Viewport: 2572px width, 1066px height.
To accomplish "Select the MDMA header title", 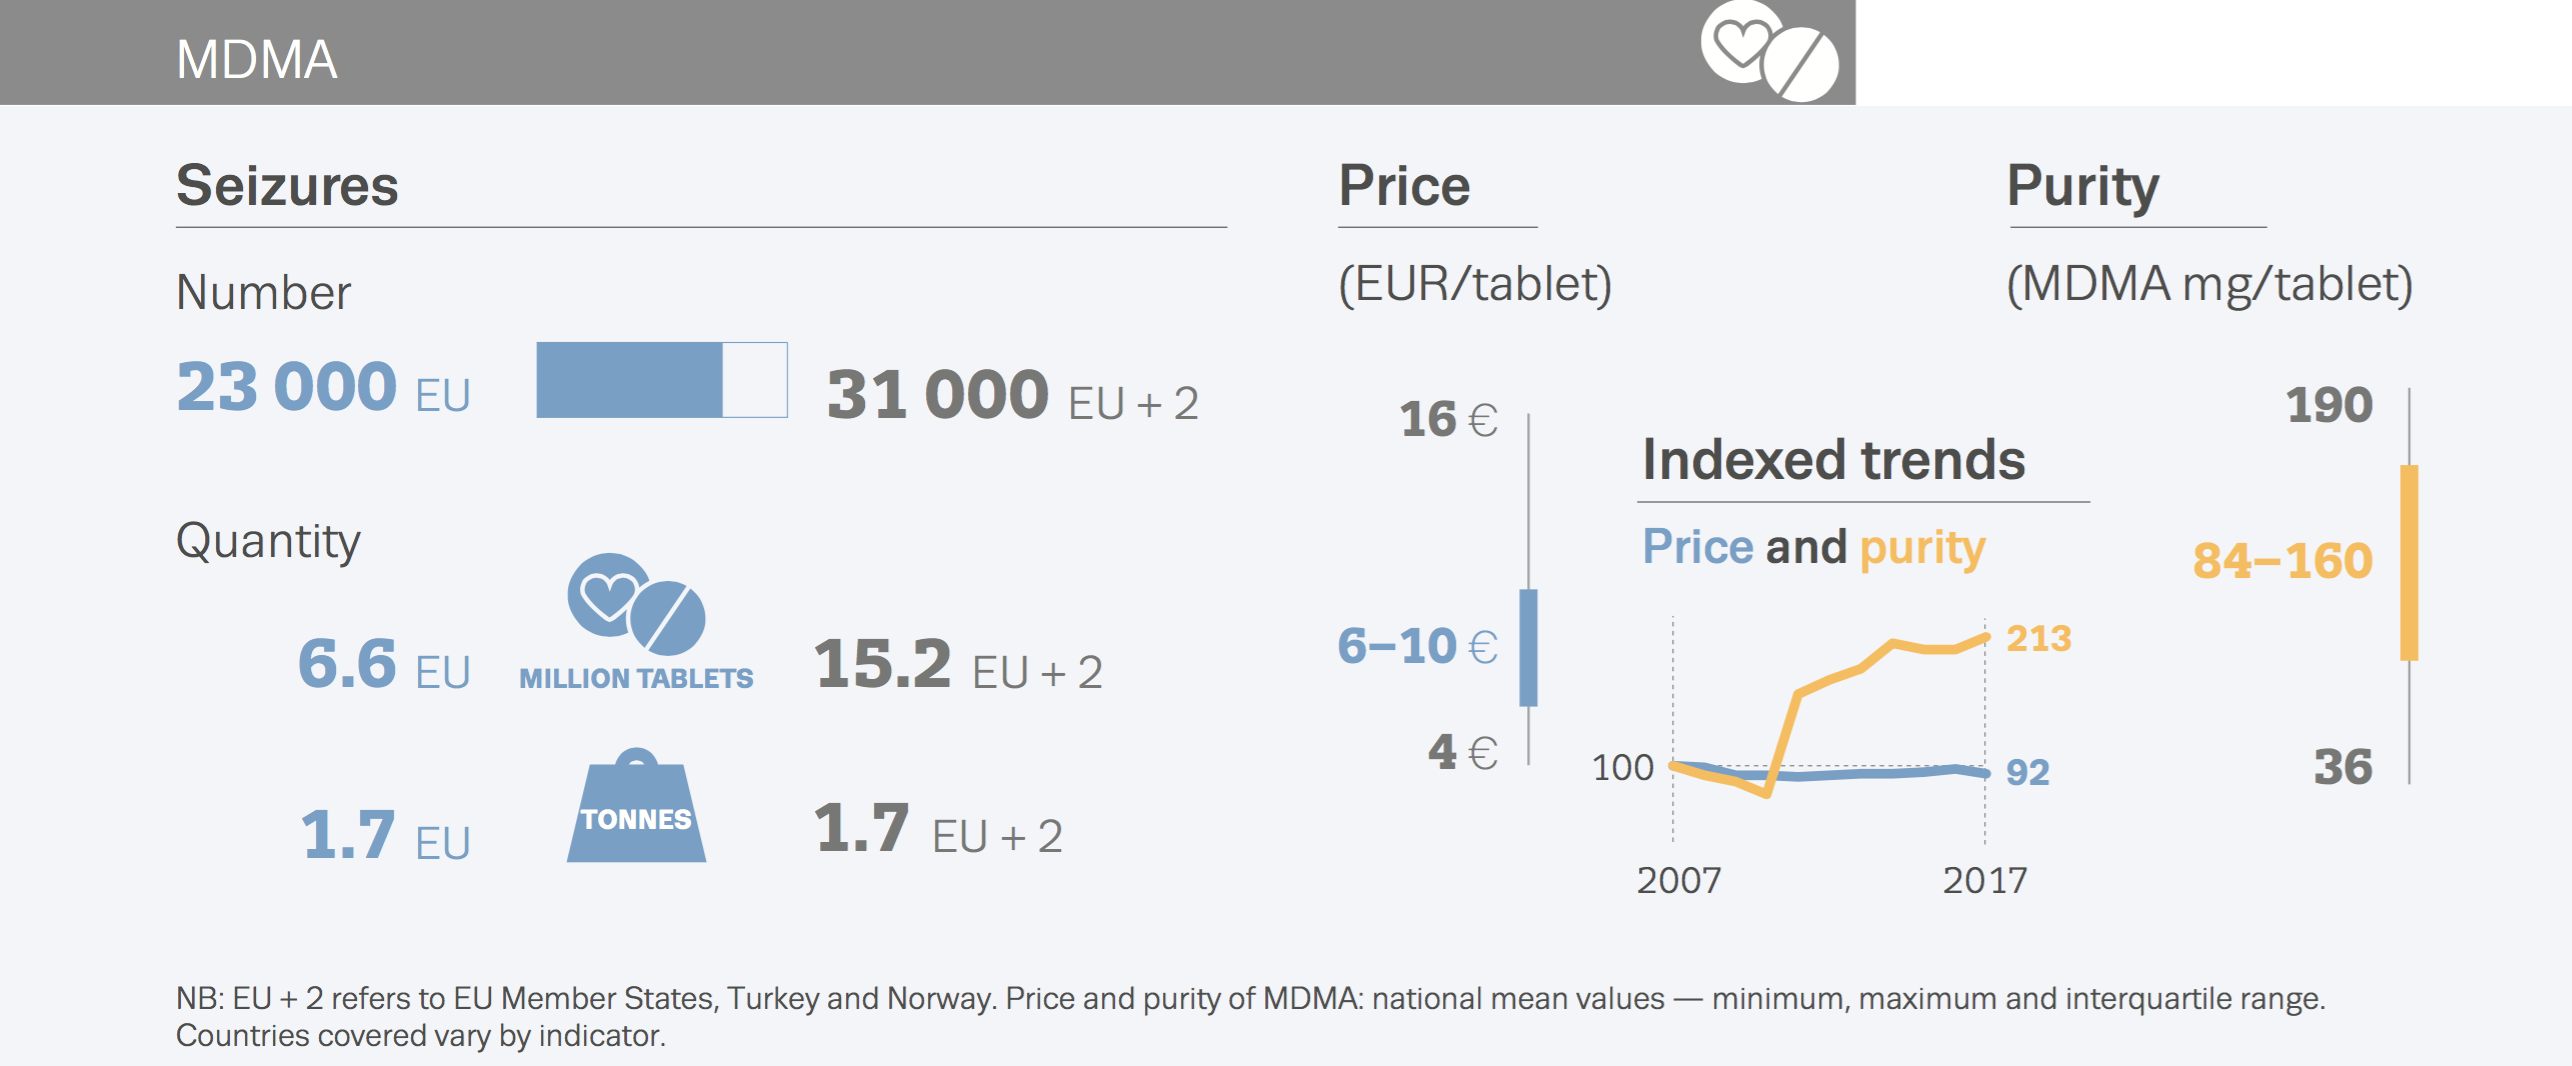I will tap(257, 60).
